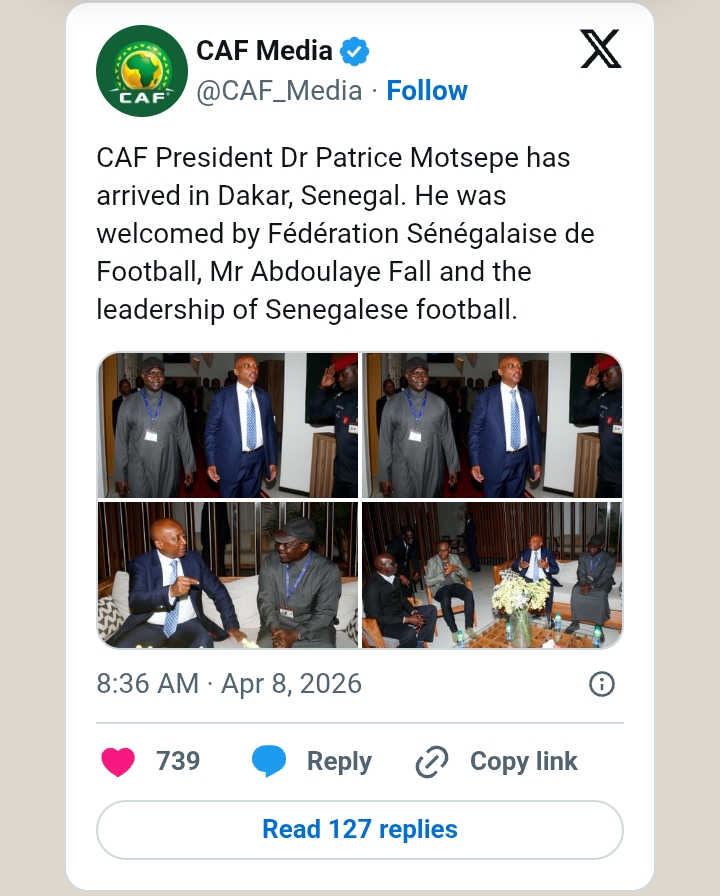Open the top-right photo in the grid
The width and height of the screenshot is (720, 896).
coord(492,425)
